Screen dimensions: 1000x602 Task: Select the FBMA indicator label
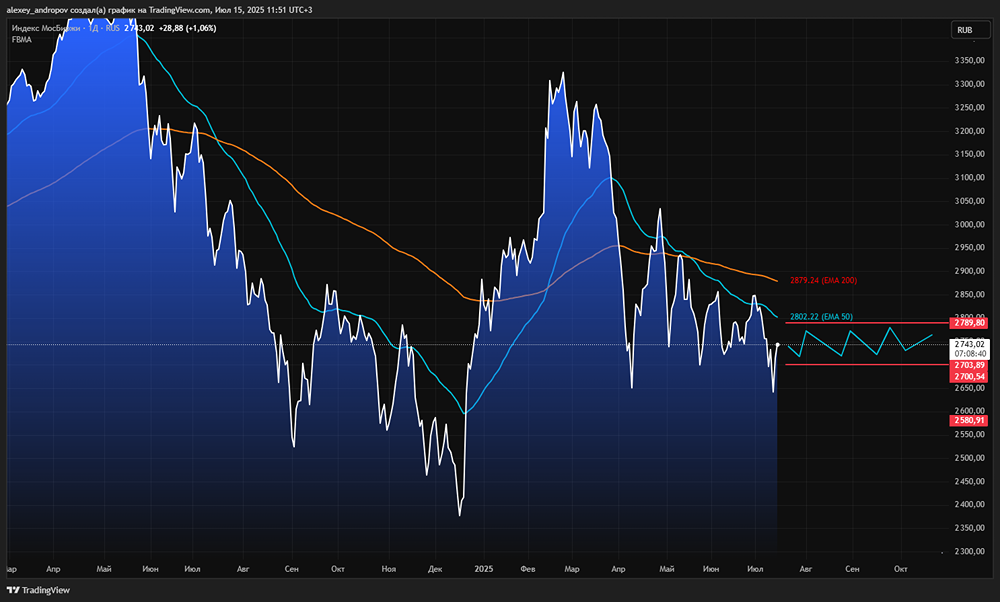click(21, 40)
